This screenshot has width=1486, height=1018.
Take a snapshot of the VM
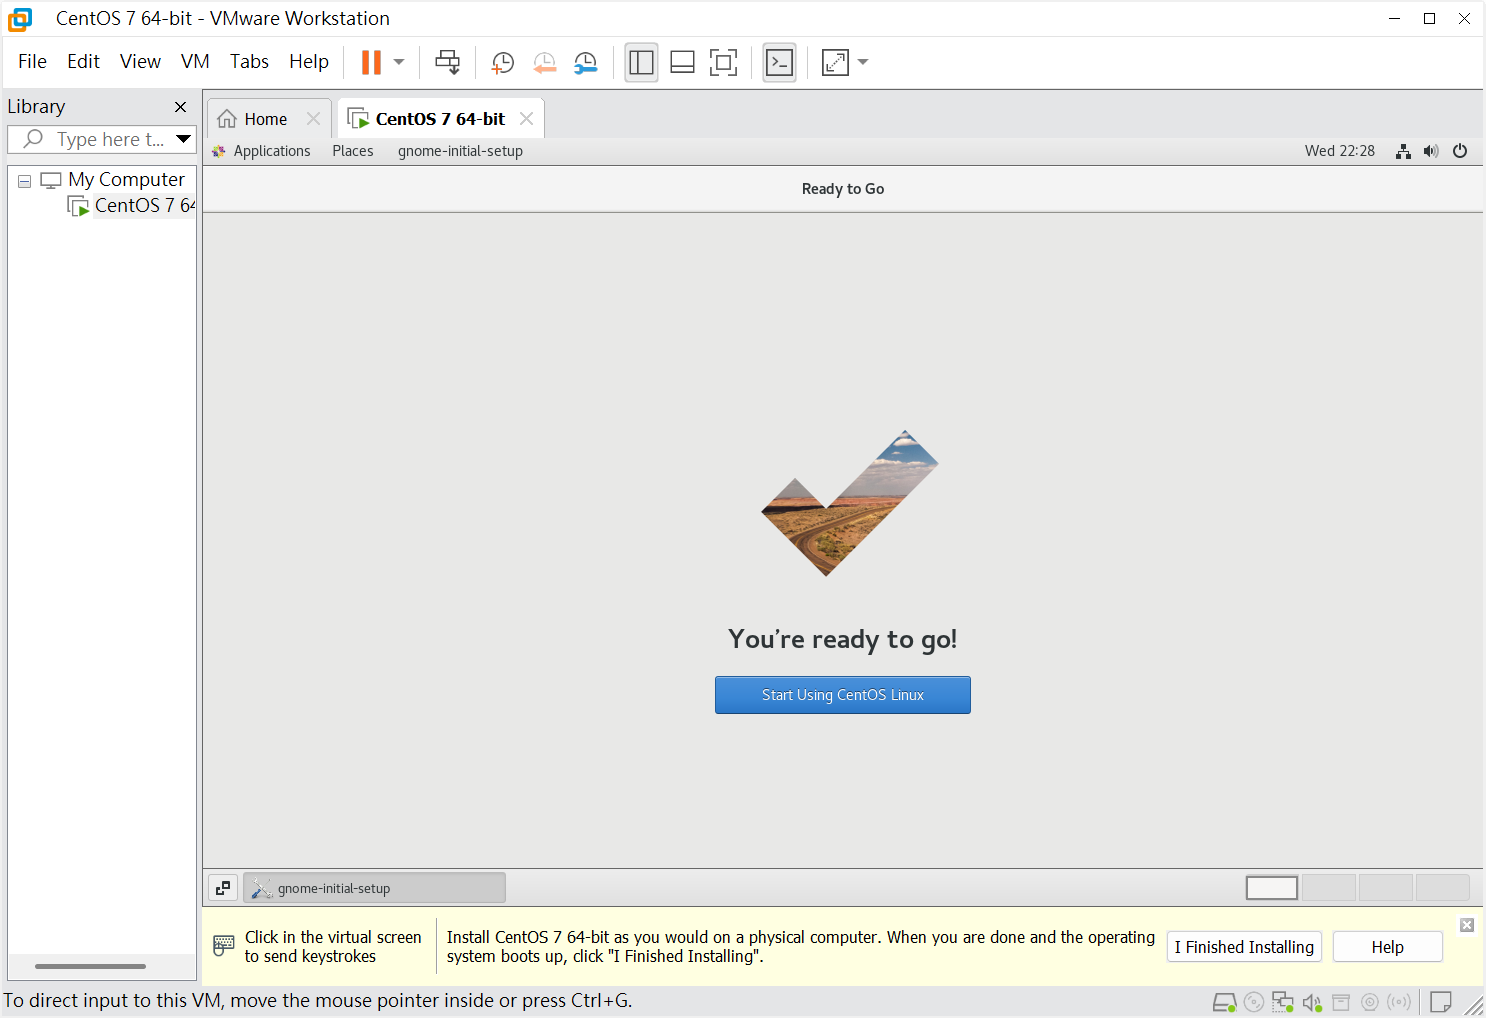coord(502,62)
